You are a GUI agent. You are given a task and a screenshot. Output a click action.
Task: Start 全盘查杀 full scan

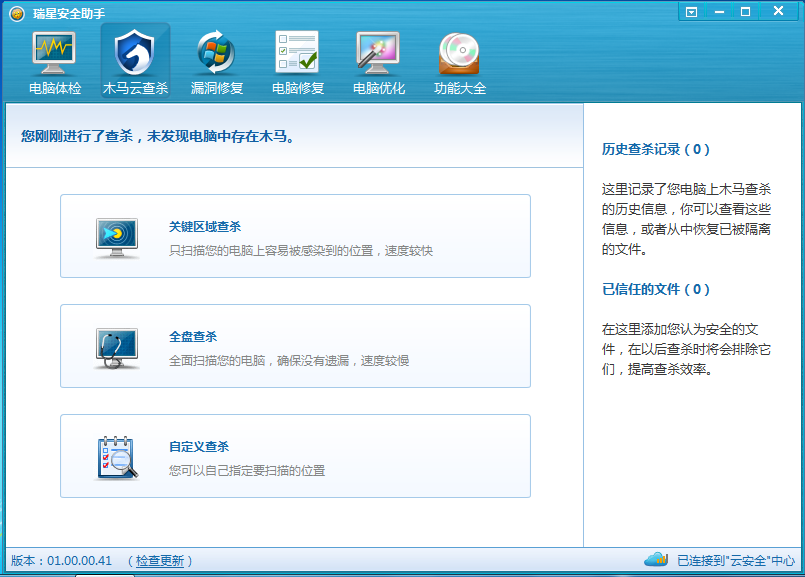(x=295, y=346)
